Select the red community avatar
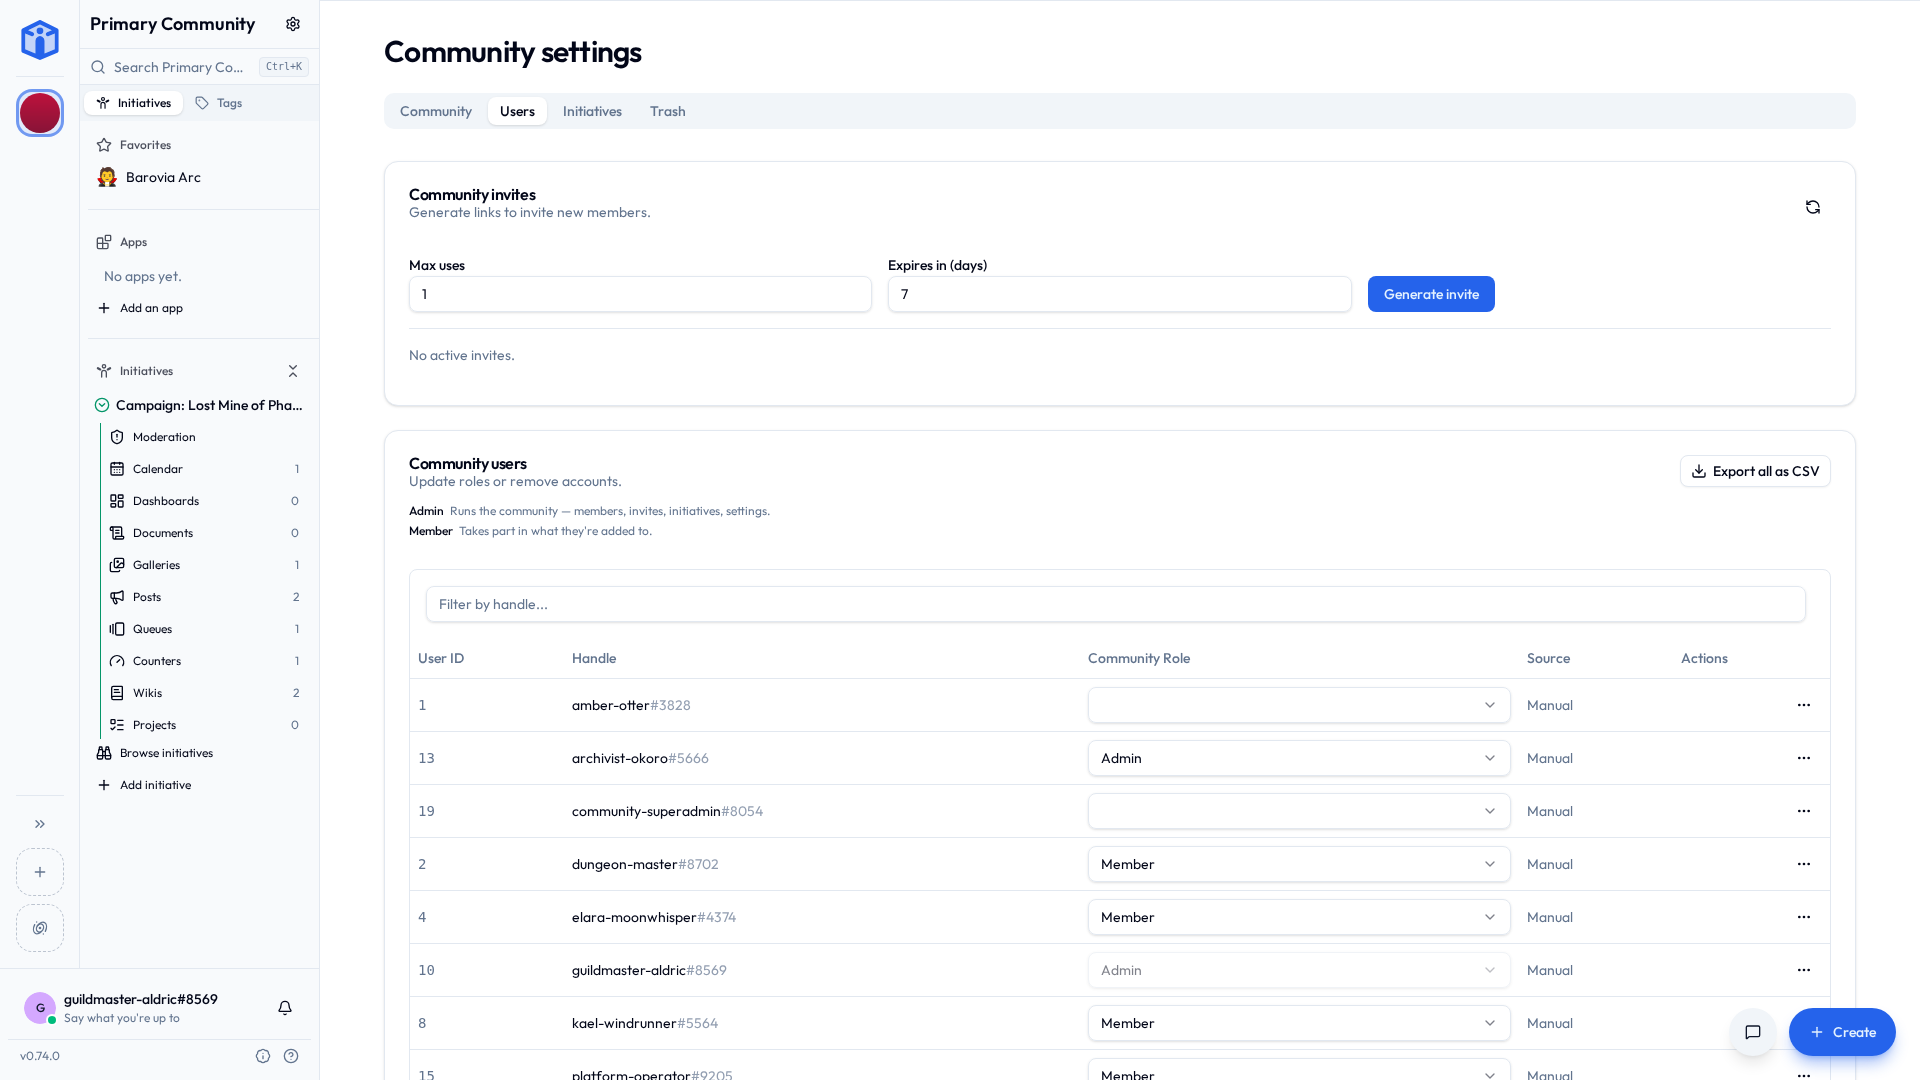Image resolution: width=1920 pixels, height=1080 pixels. (40, 113)
